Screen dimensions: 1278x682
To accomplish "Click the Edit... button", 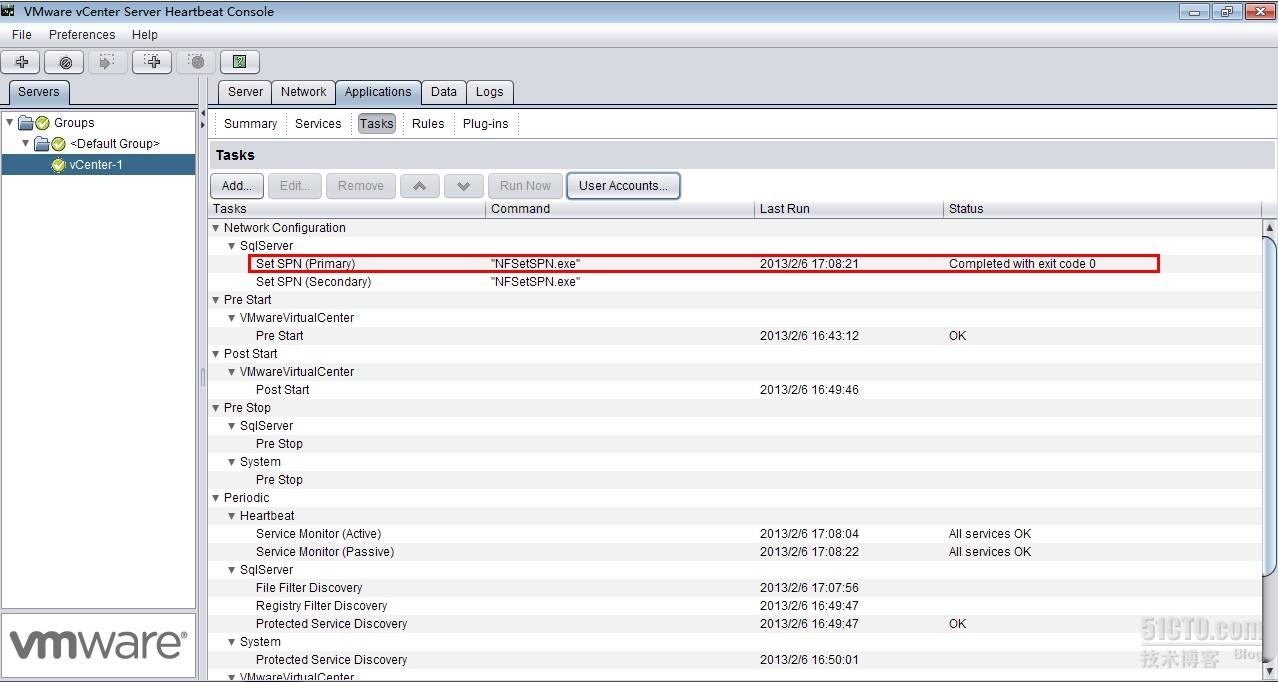I will pos(294,186).
